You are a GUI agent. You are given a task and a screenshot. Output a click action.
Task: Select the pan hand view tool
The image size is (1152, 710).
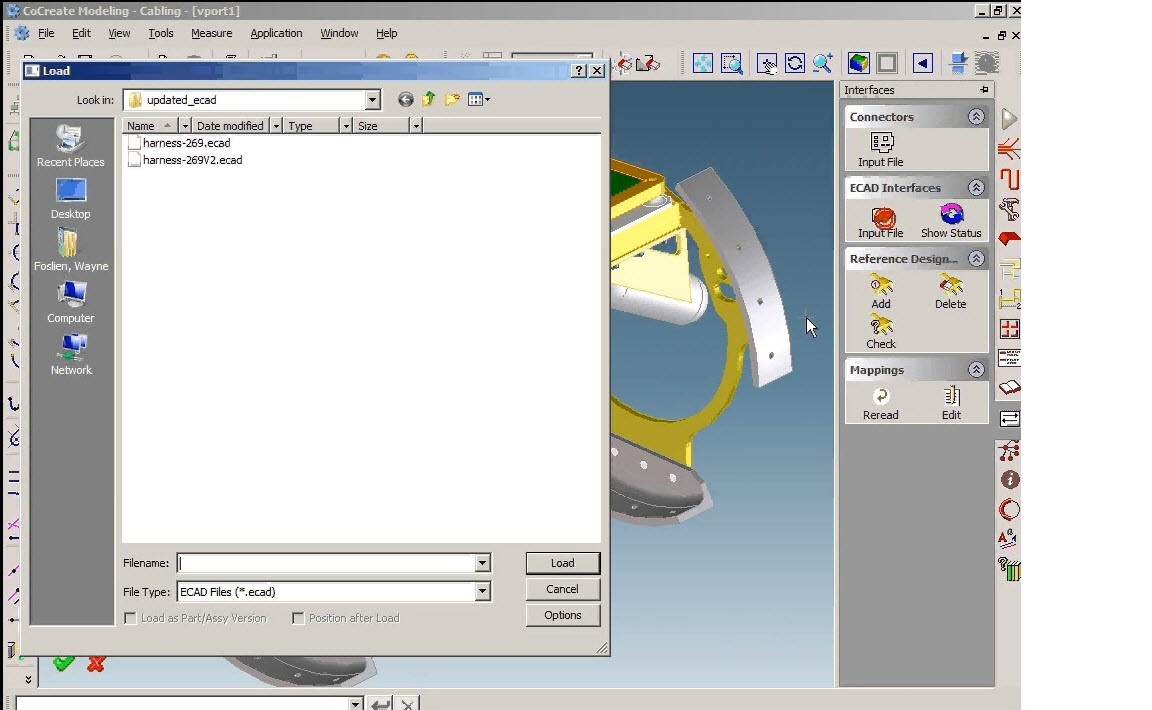[766, 63]
